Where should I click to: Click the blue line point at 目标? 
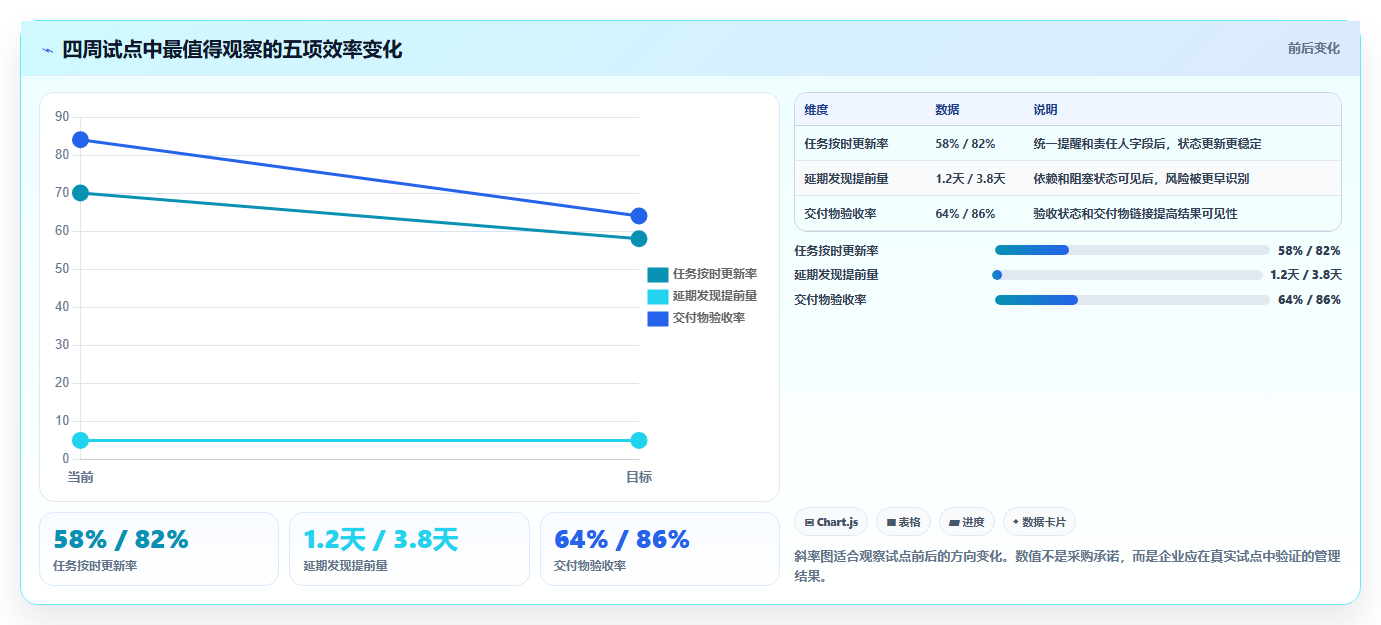click(639, 216)
